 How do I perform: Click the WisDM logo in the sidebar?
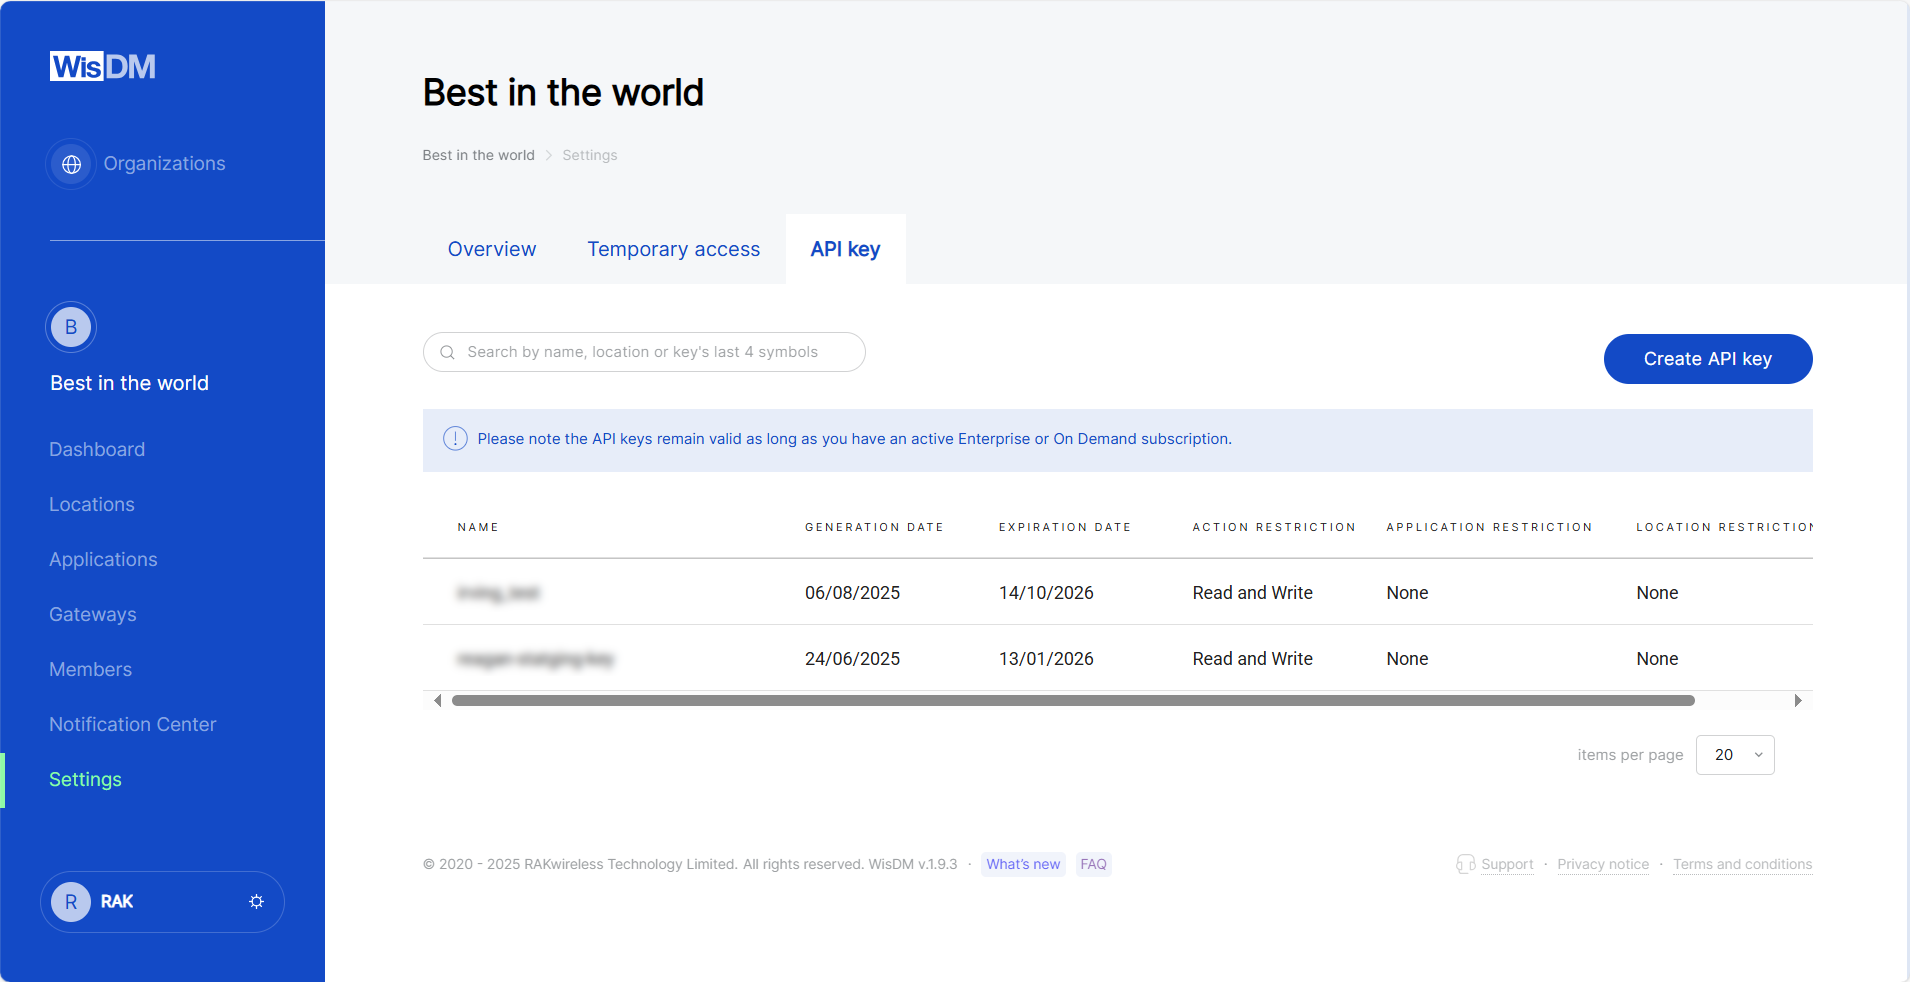click(102, 65)
